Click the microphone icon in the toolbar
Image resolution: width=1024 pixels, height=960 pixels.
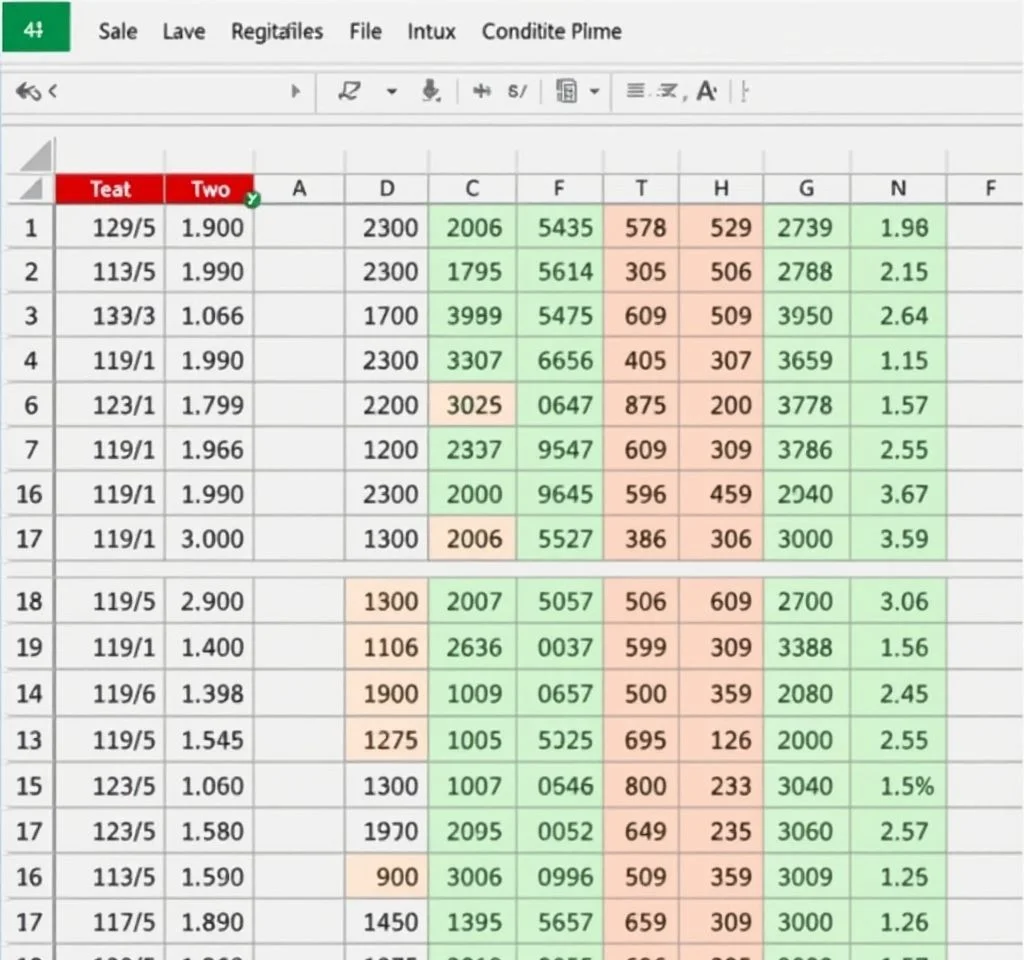pos(431,92)
